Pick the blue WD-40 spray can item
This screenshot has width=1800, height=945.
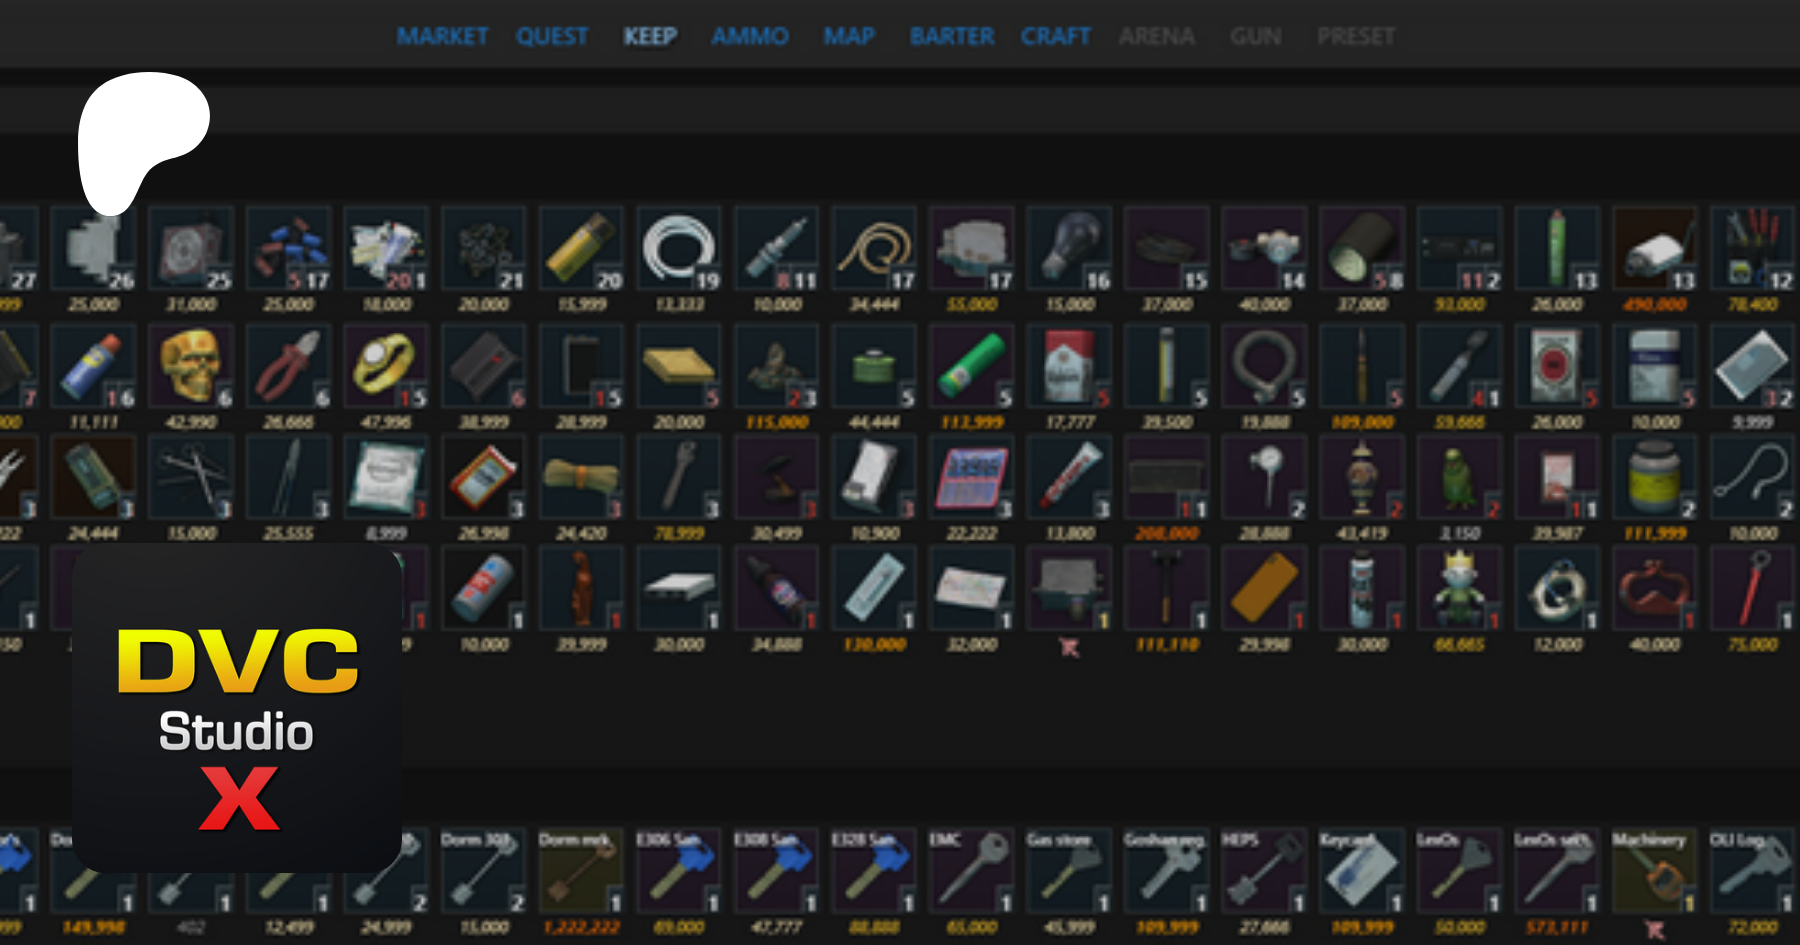92,366
